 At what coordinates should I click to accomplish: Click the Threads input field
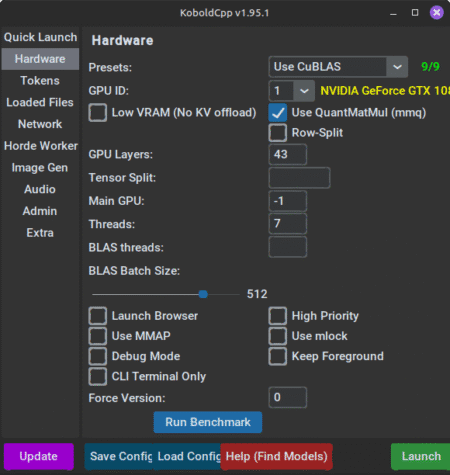(x=288, y=224)
